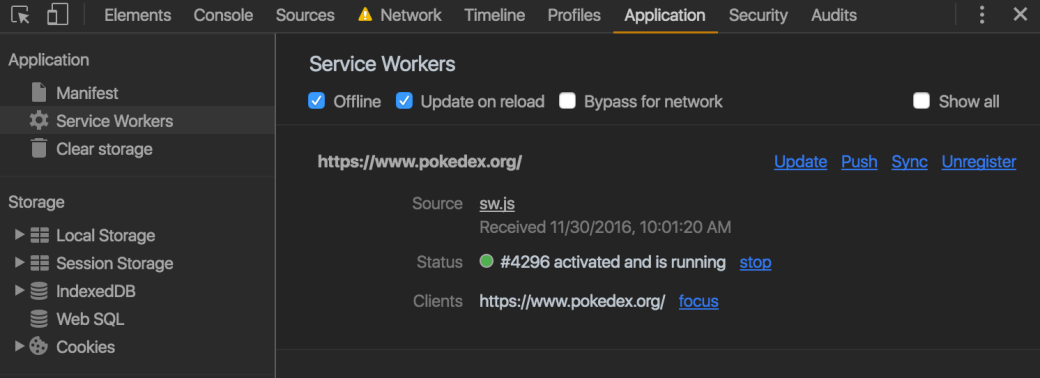
Task: Click the Sync link
Action: coord(909,162)
